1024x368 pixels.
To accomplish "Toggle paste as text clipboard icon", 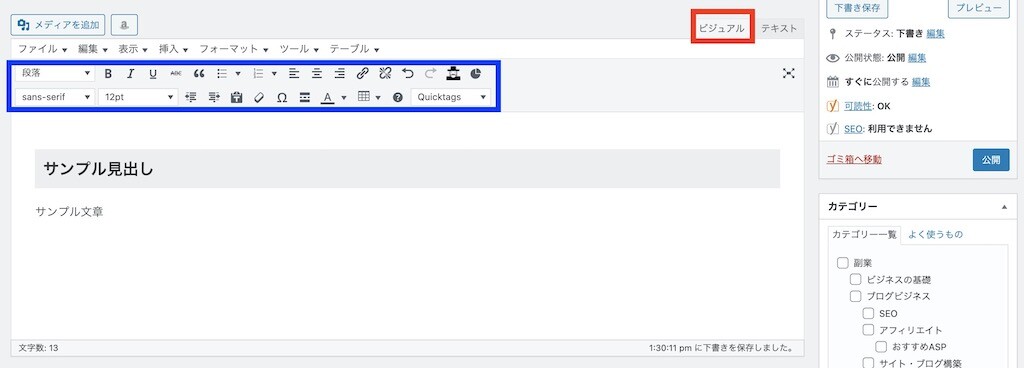I will [237, 97].
